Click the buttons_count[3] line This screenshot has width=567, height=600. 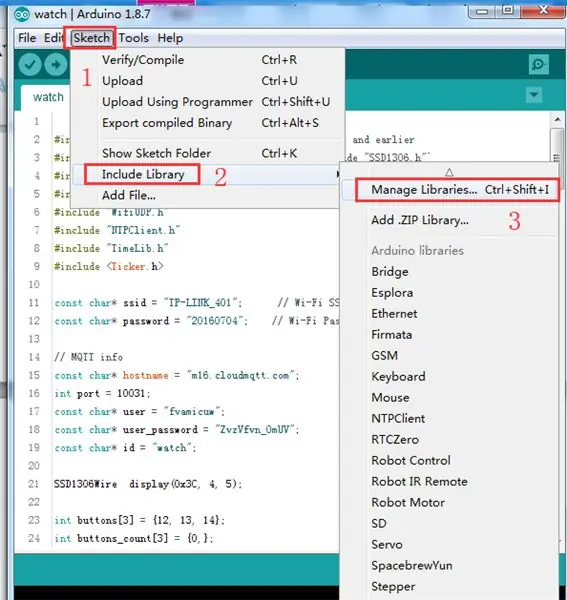pos(134,538)
